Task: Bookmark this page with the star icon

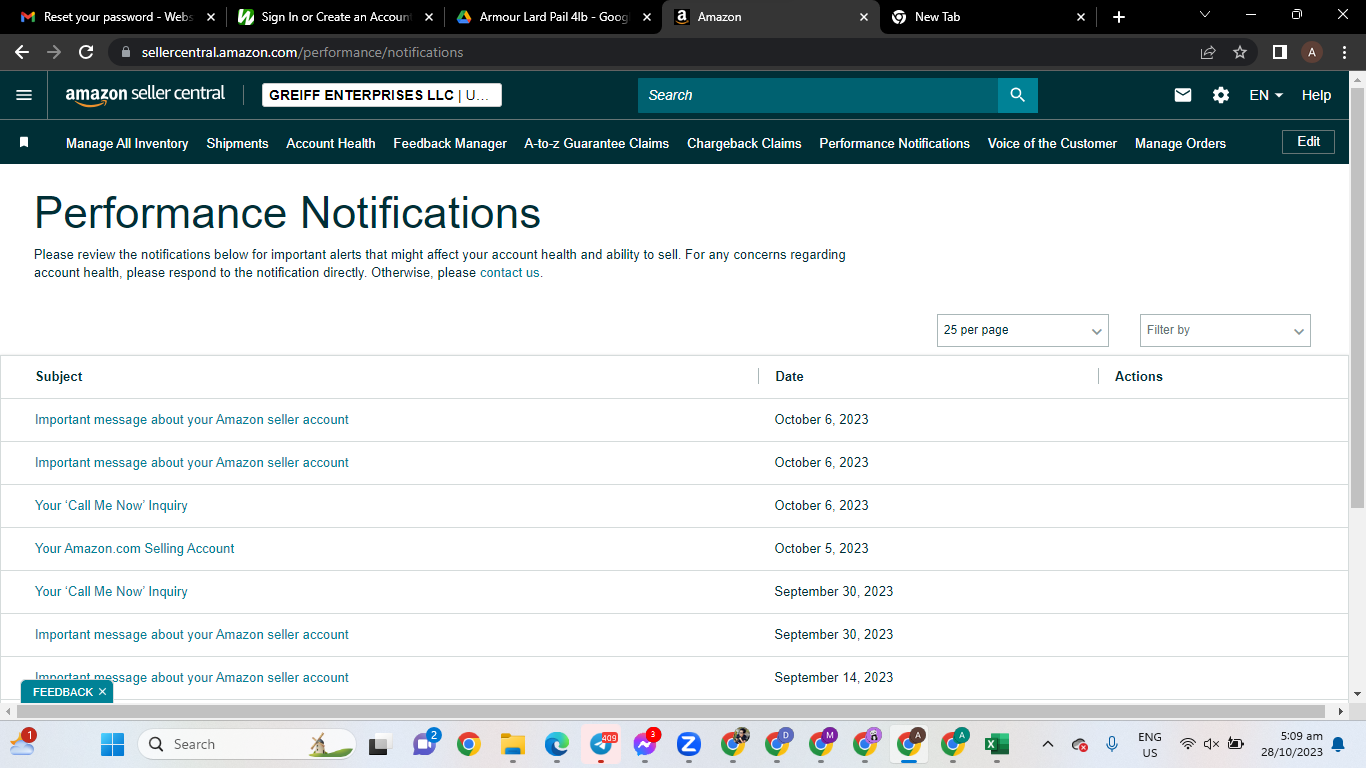Action: click(x=1240, y=52)
